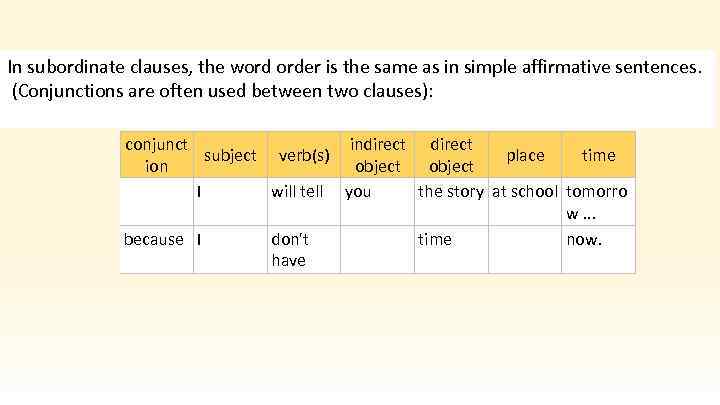Screen dimensions: 720x405
Task: Select the "now." cell in last row
Action: (584, 239)
